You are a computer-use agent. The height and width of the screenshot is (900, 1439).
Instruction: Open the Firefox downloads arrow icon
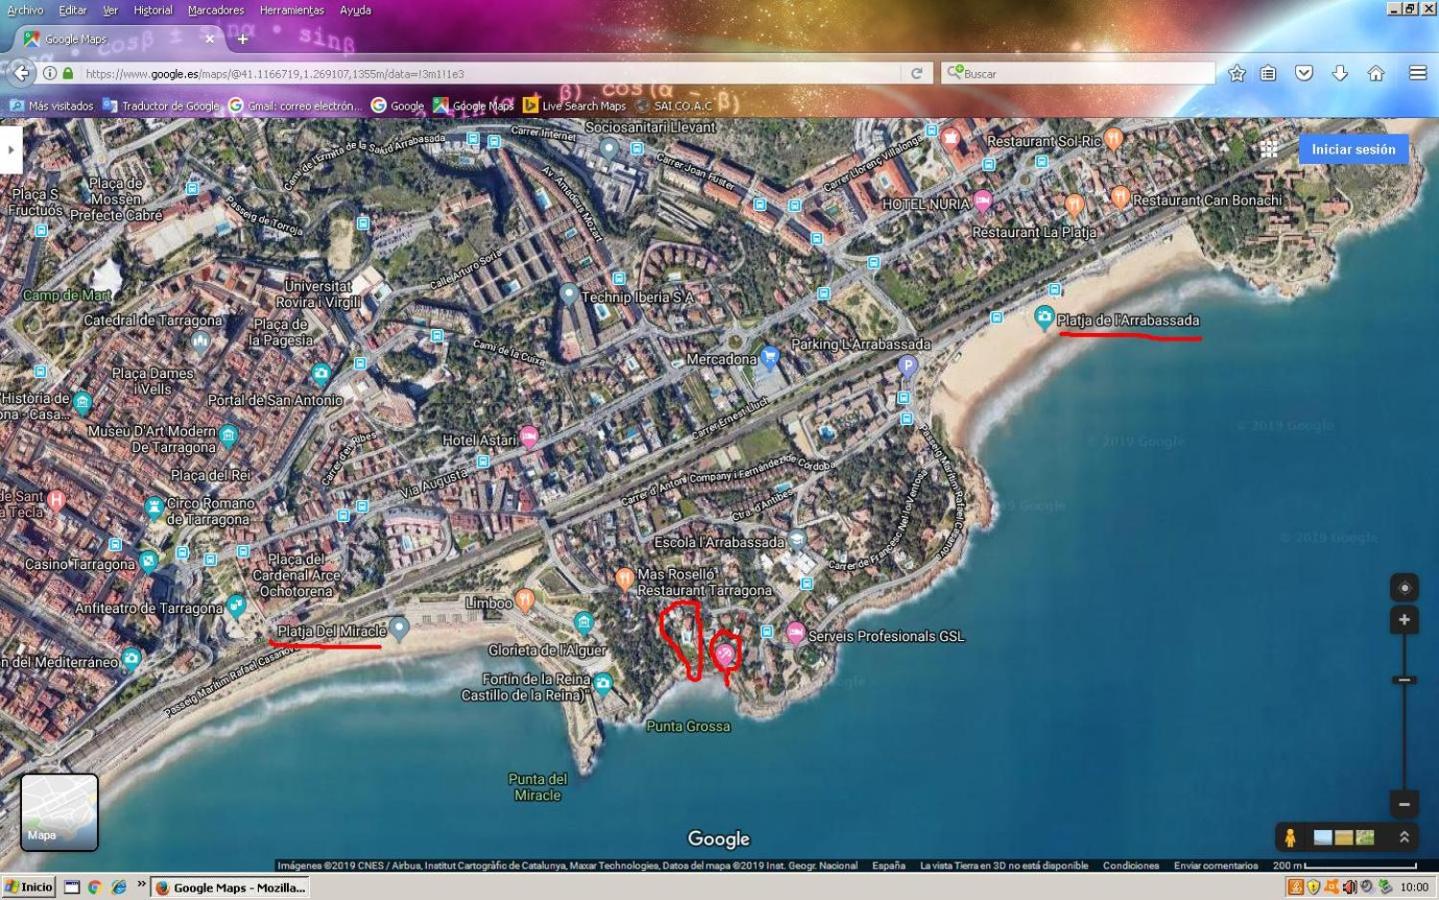pyautogui.click(x=1340, y=73)
